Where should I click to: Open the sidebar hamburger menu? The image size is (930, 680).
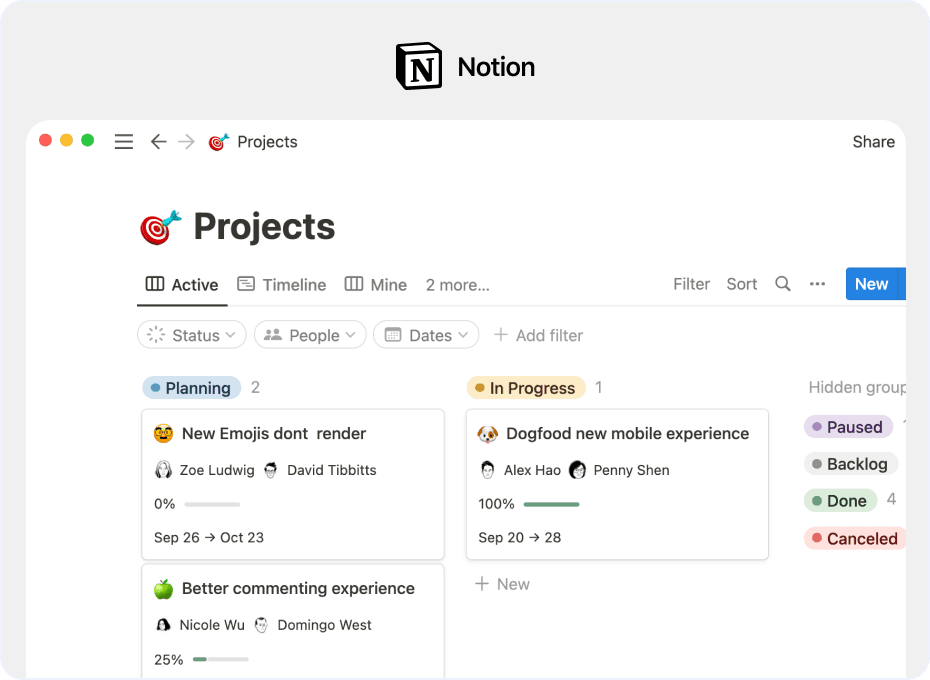[x=123, y=142]
